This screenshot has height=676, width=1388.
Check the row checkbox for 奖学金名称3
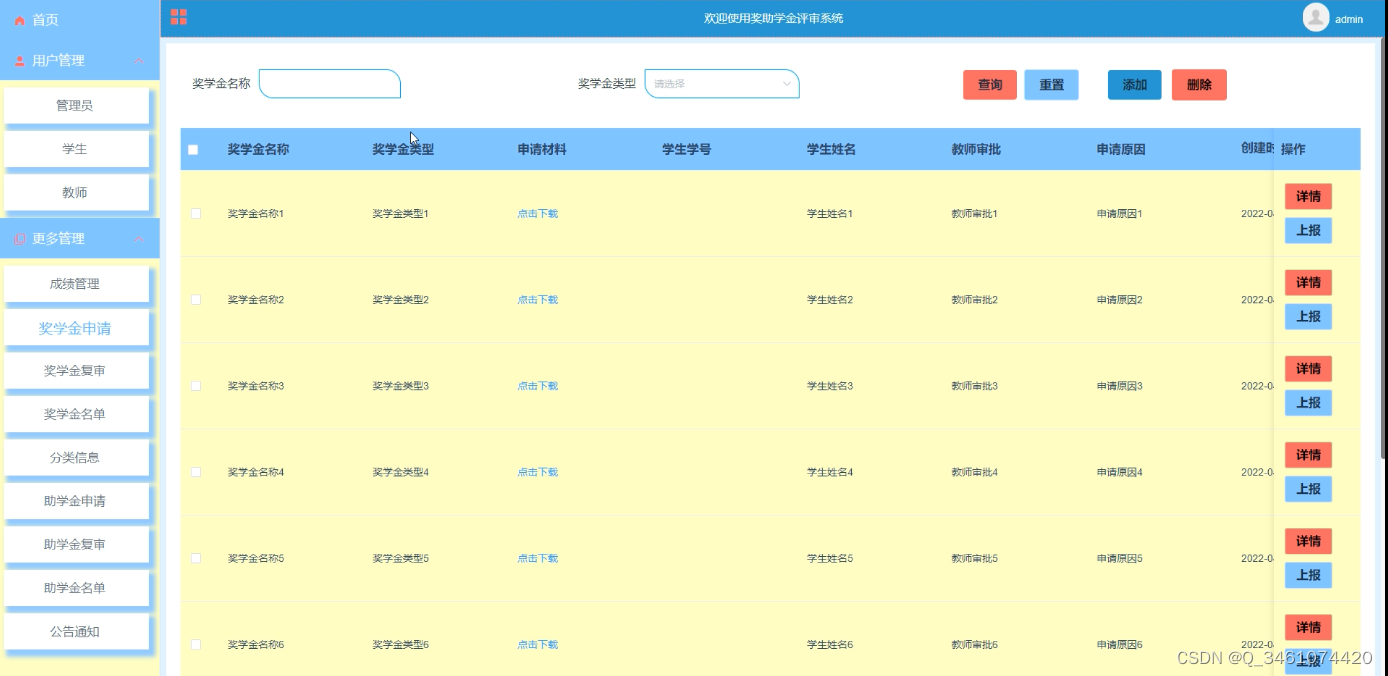196,386
